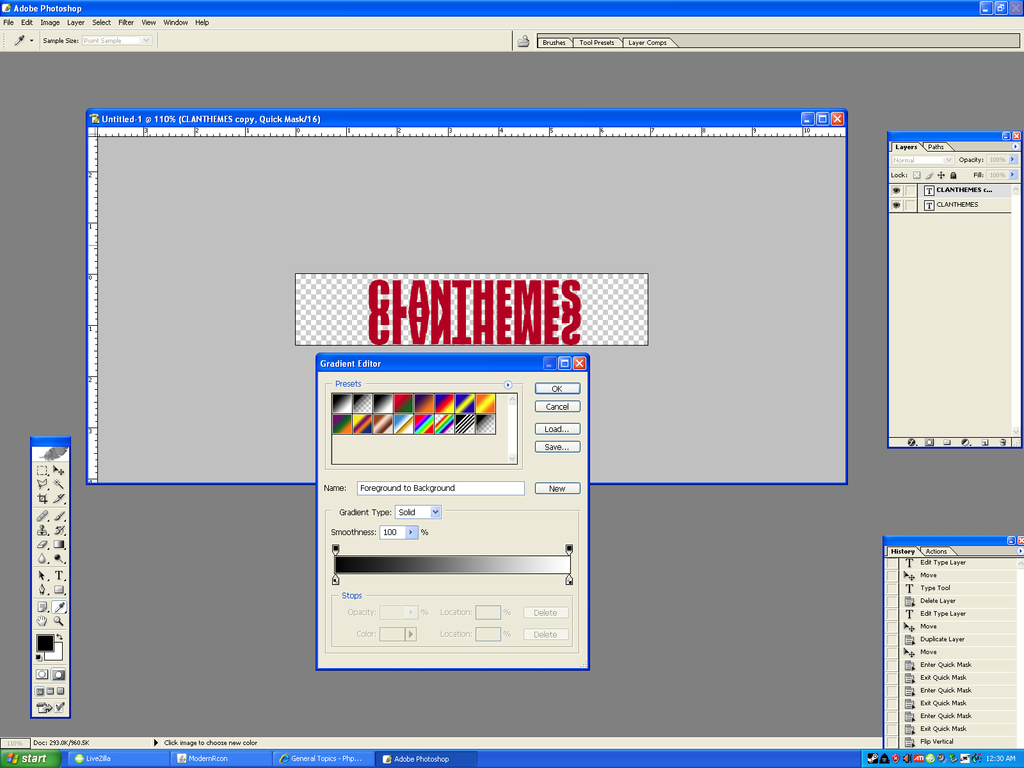Open the Smoothness slider arrow
Screen dimensions: 1024x768
click(411, 532)
